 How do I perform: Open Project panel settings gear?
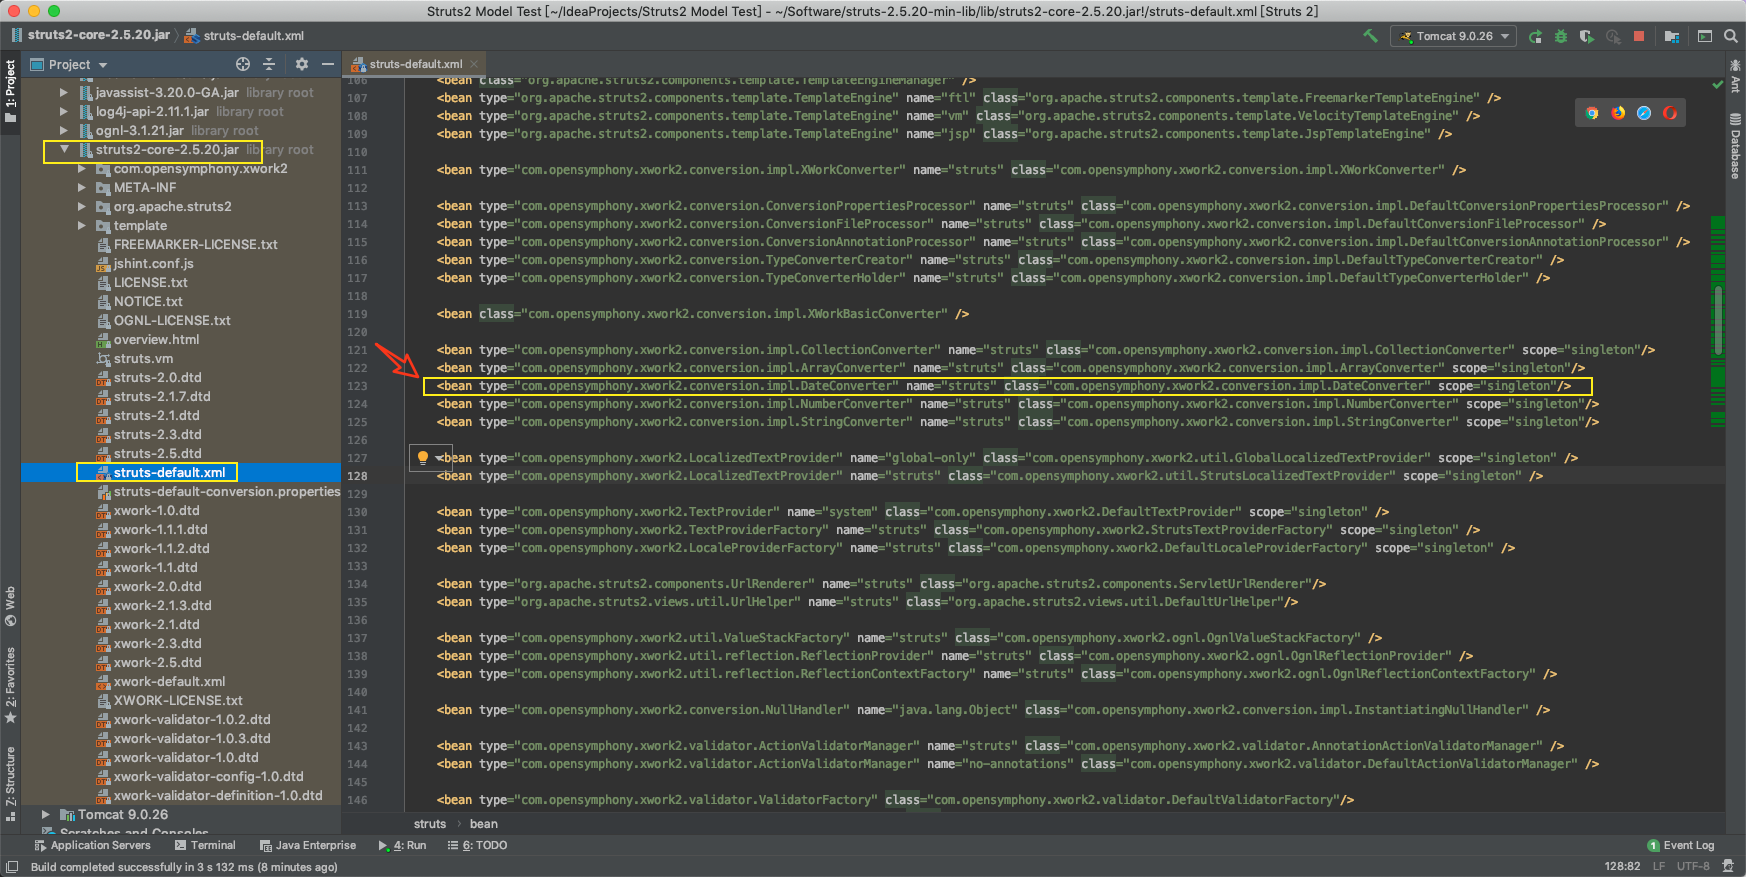(x=302, y=64)
